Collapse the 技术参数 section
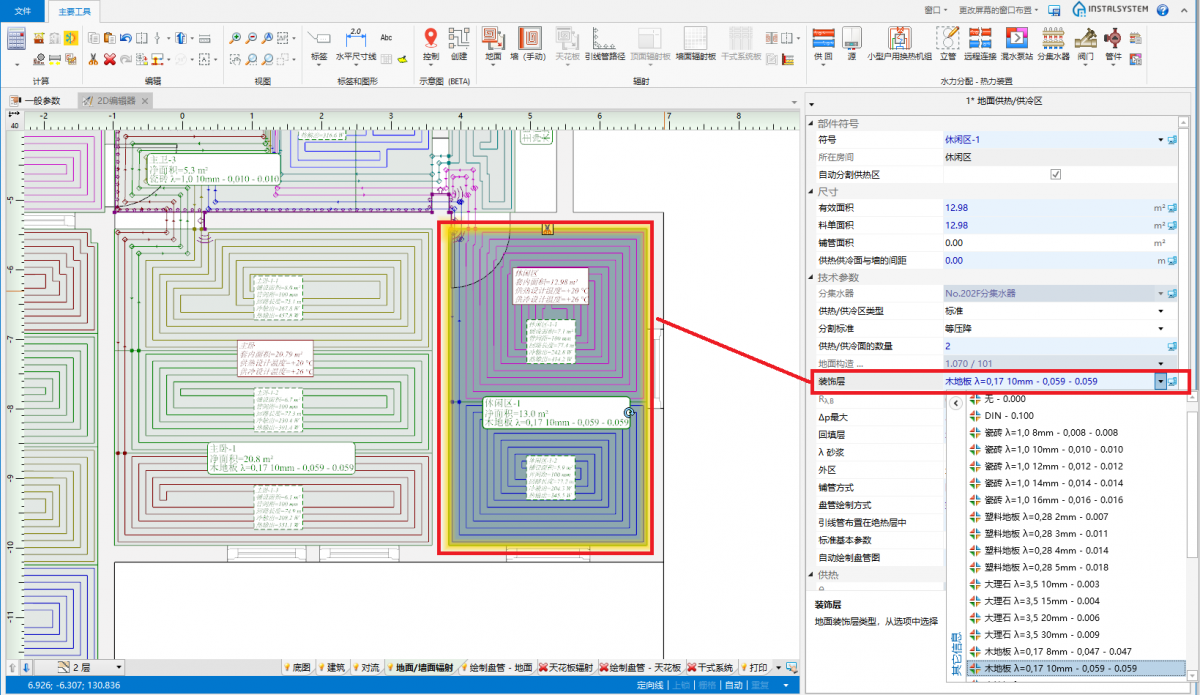The image size is (1200, 695). (812, 277)
